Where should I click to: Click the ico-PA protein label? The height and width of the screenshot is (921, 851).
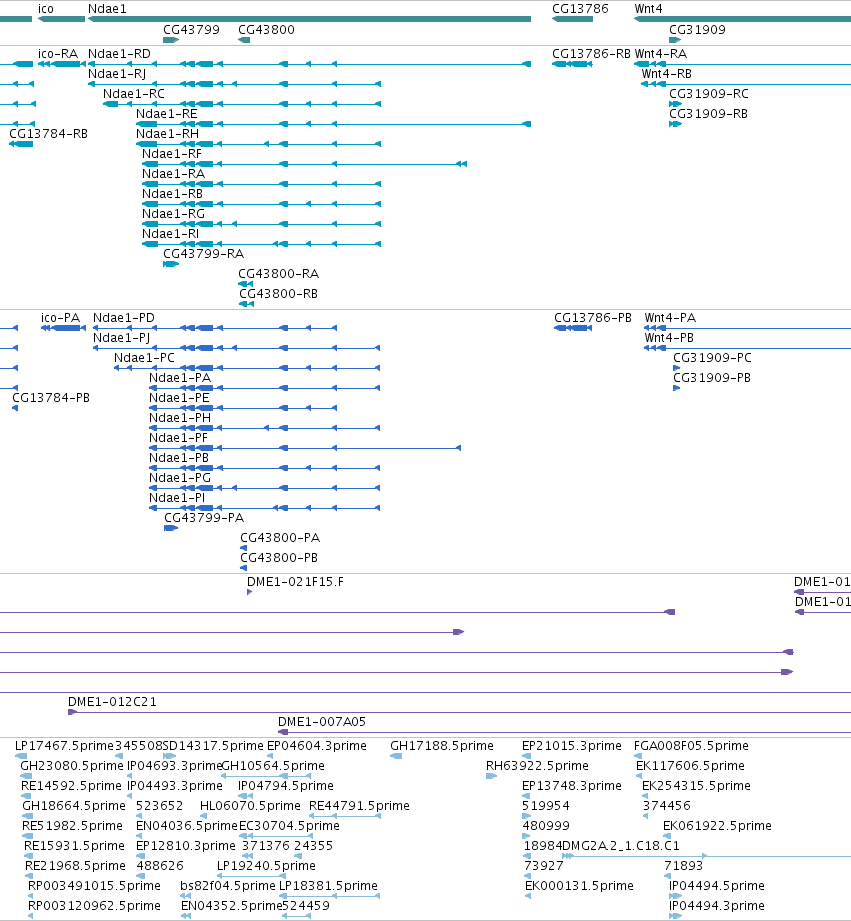(x=60, y=318)
